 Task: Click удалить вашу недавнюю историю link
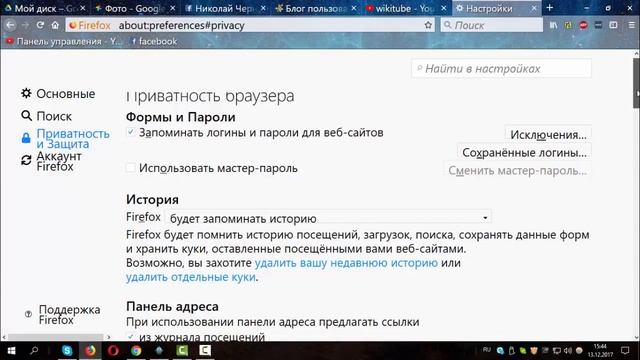(346, 262)
